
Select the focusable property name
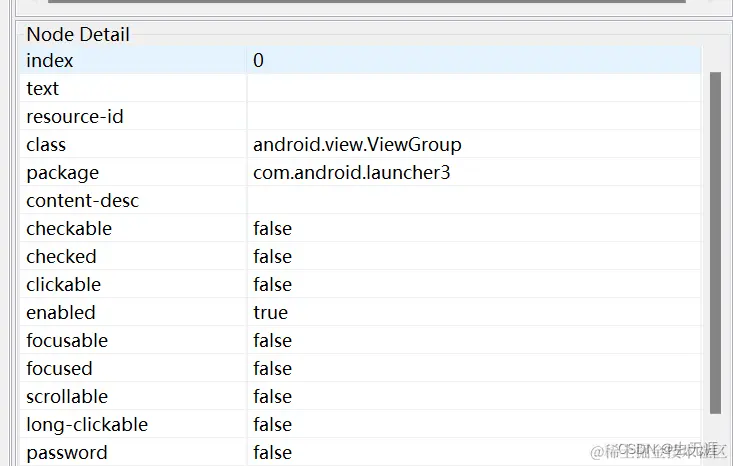(67, 341)
